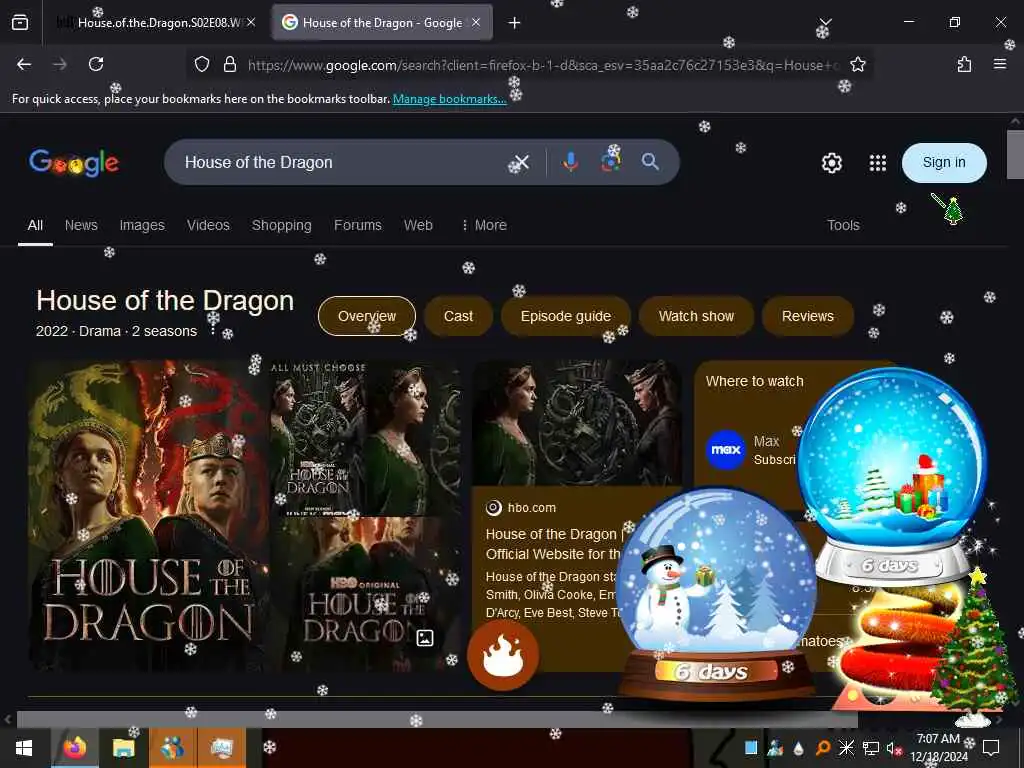The height and width of the screenshot is (768, 1024).
Task: Open HBO Original poster thumbnail
Action: coord(365,594)
